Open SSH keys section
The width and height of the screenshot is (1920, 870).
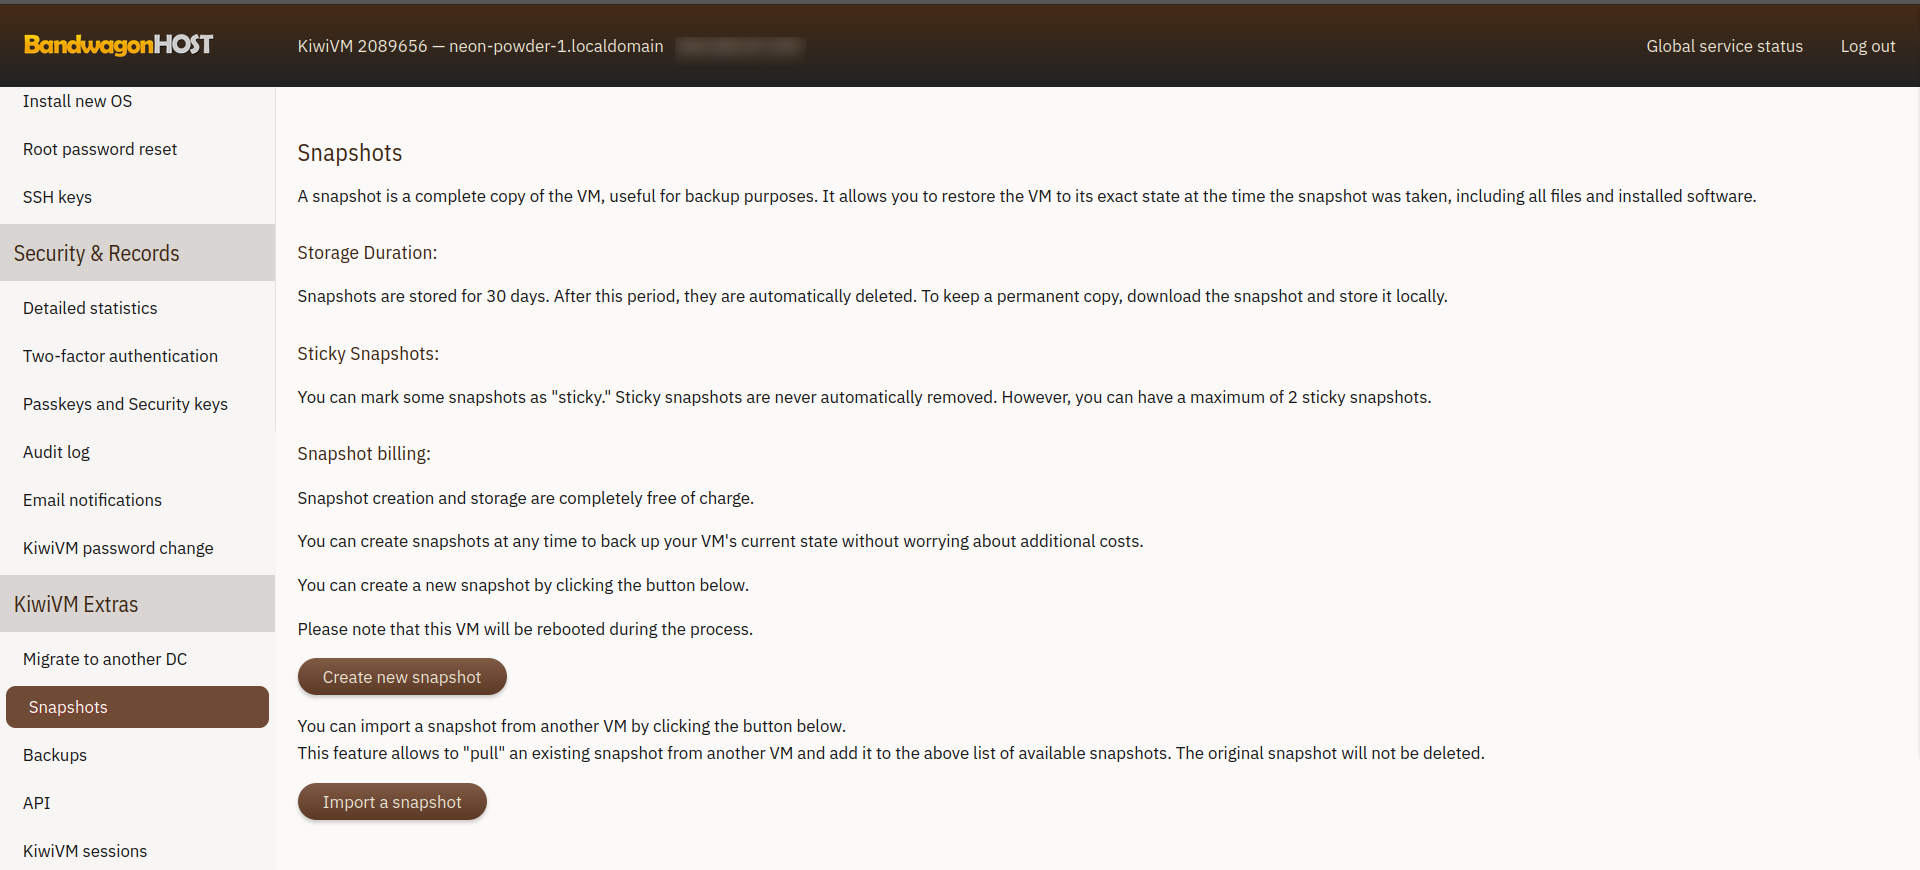[x=57, y=197]
